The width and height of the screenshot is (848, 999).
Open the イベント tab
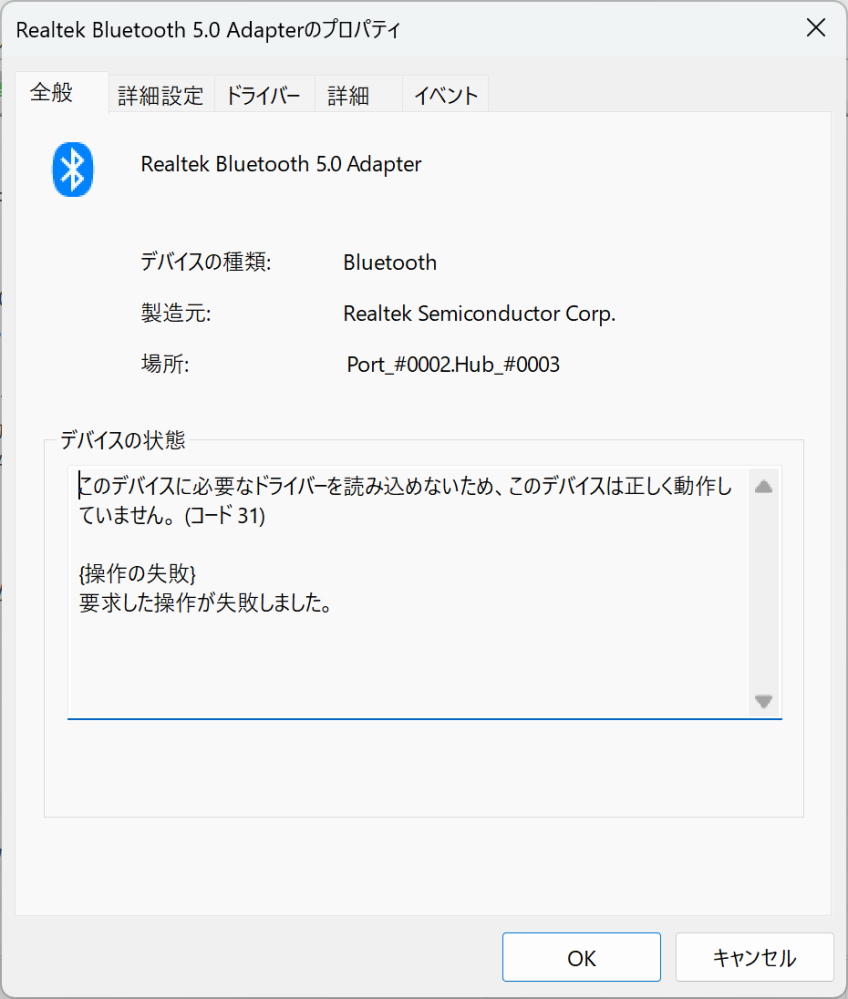coord(445,96)
